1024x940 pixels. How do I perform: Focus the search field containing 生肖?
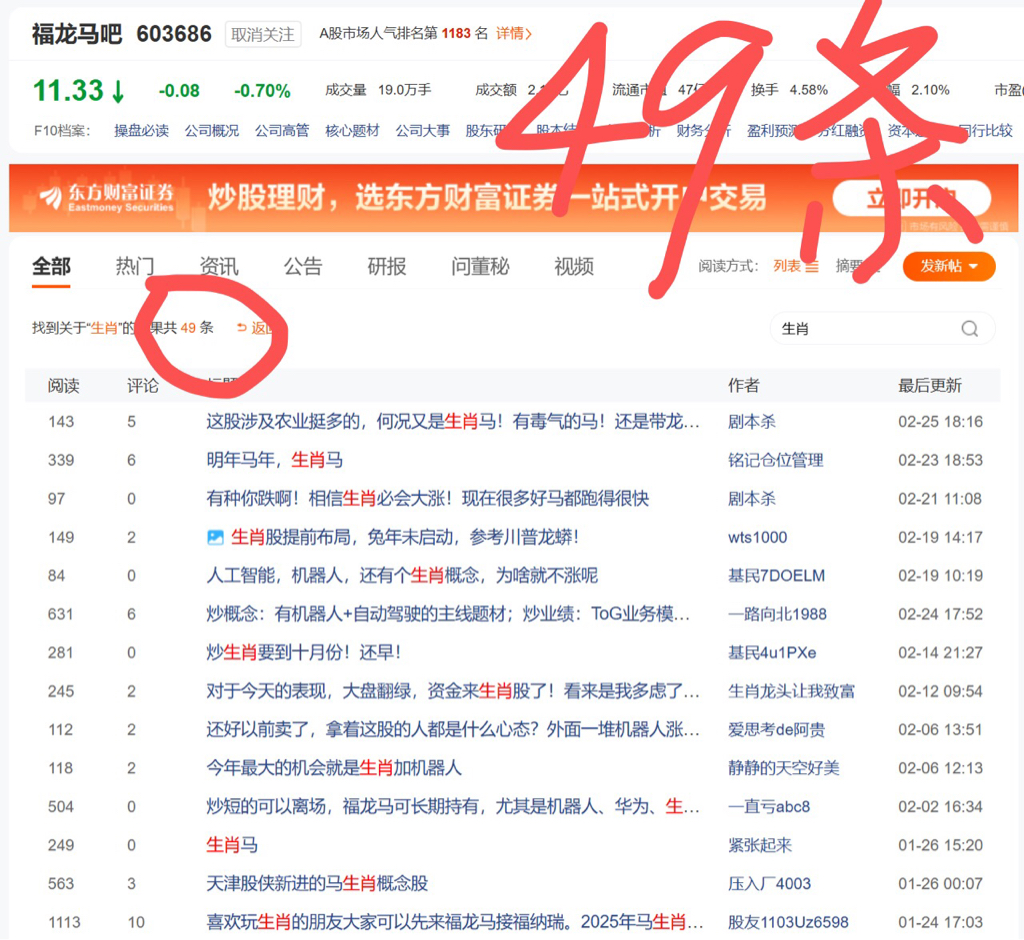(882, 329)
